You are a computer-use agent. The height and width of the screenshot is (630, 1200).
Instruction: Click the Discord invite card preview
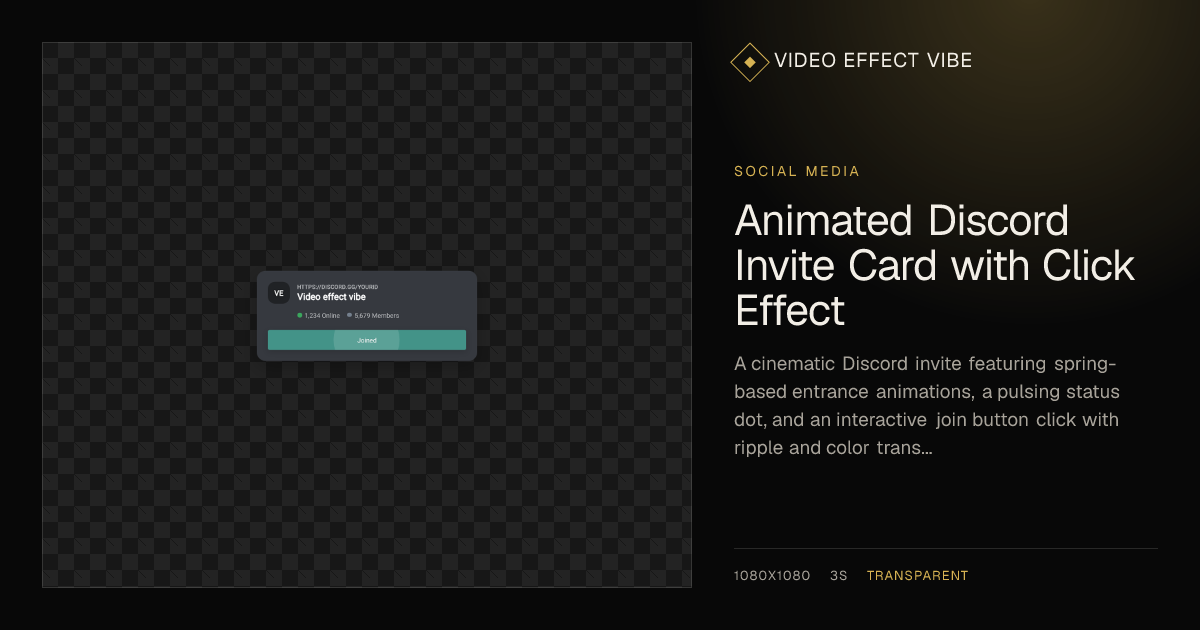tap(367, 315)
